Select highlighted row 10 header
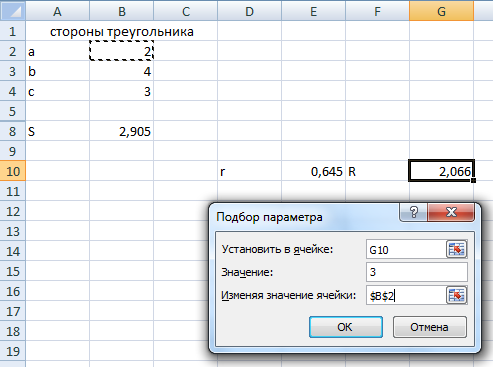 [x=13, y=171]
